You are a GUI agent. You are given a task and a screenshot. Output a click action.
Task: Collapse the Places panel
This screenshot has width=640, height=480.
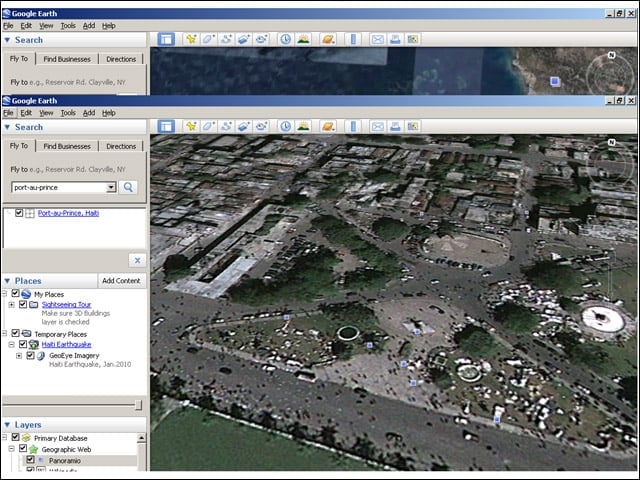pyautogui.click(x=7, y=281)
